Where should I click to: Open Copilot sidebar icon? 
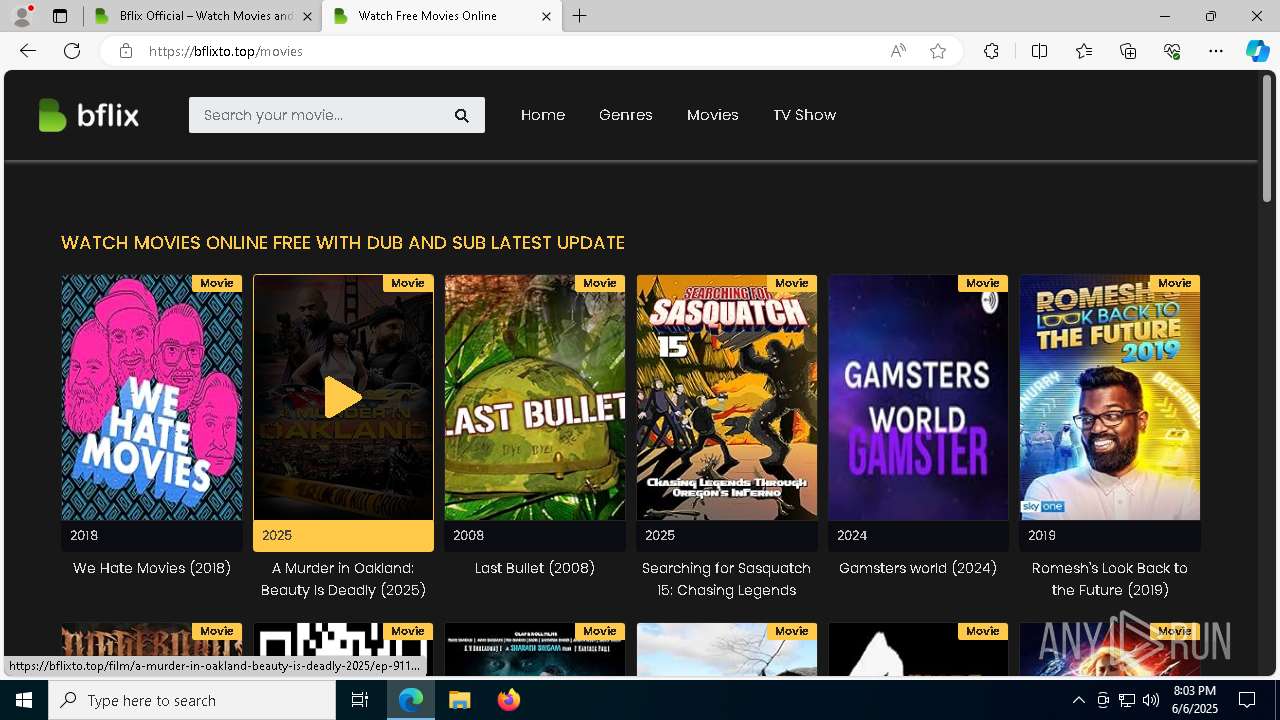[1257, 51]
